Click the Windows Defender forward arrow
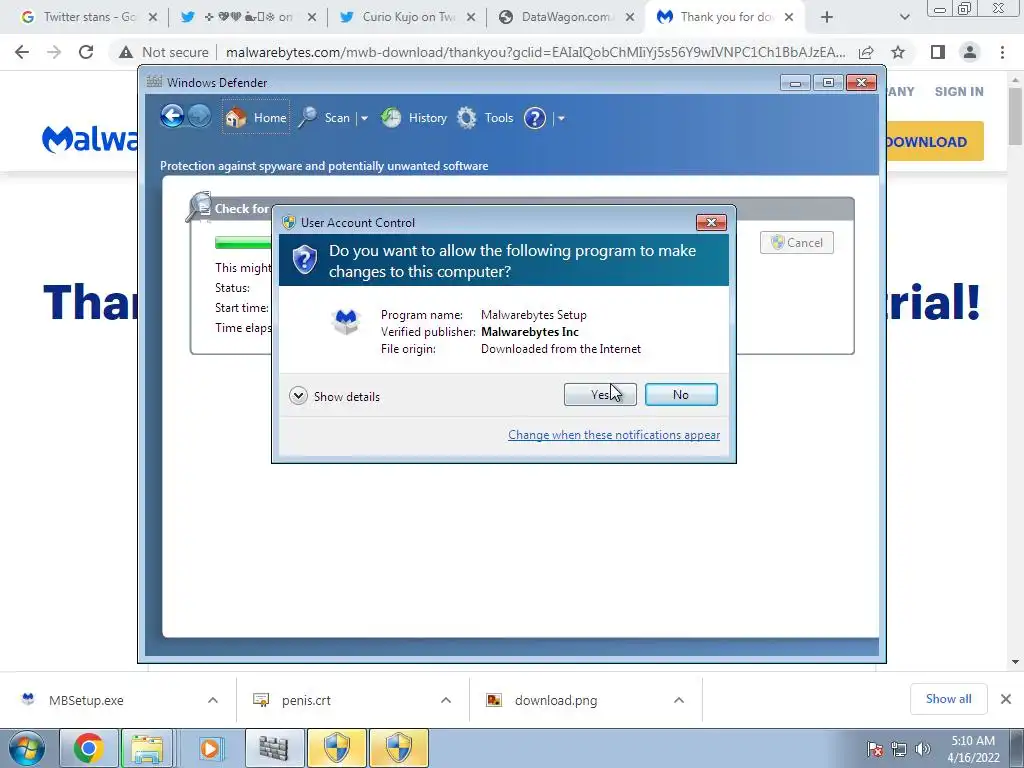 [199, 116]
